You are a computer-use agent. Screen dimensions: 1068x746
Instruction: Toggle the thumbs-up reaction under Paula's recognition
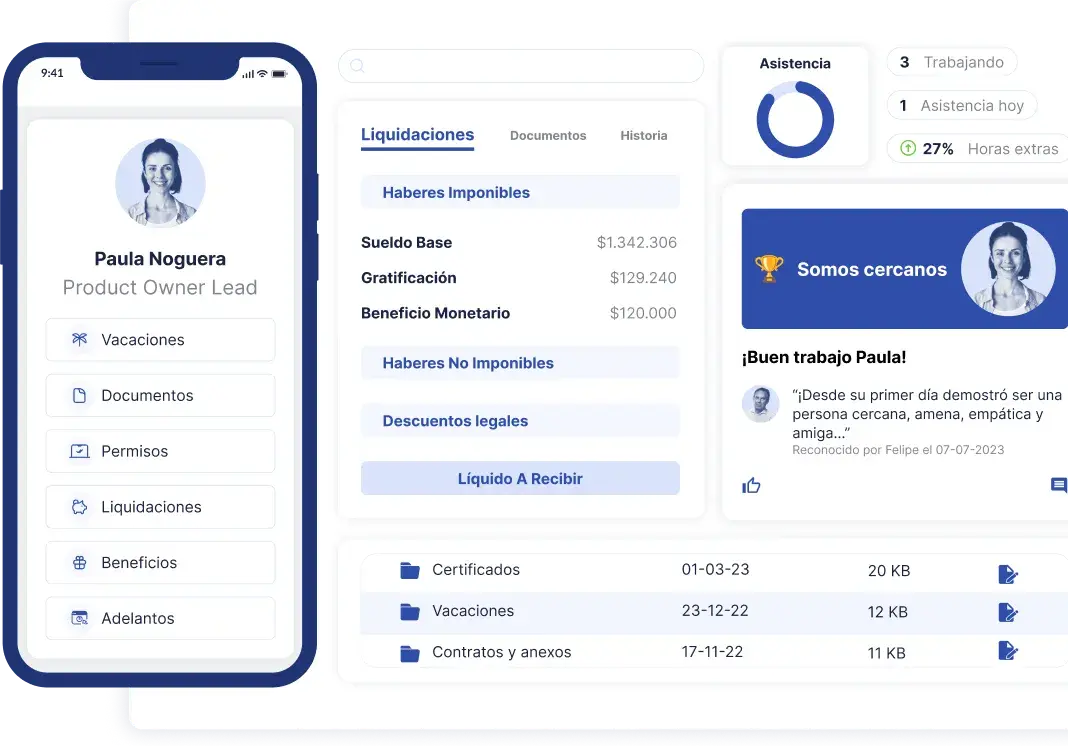point(753,485)
